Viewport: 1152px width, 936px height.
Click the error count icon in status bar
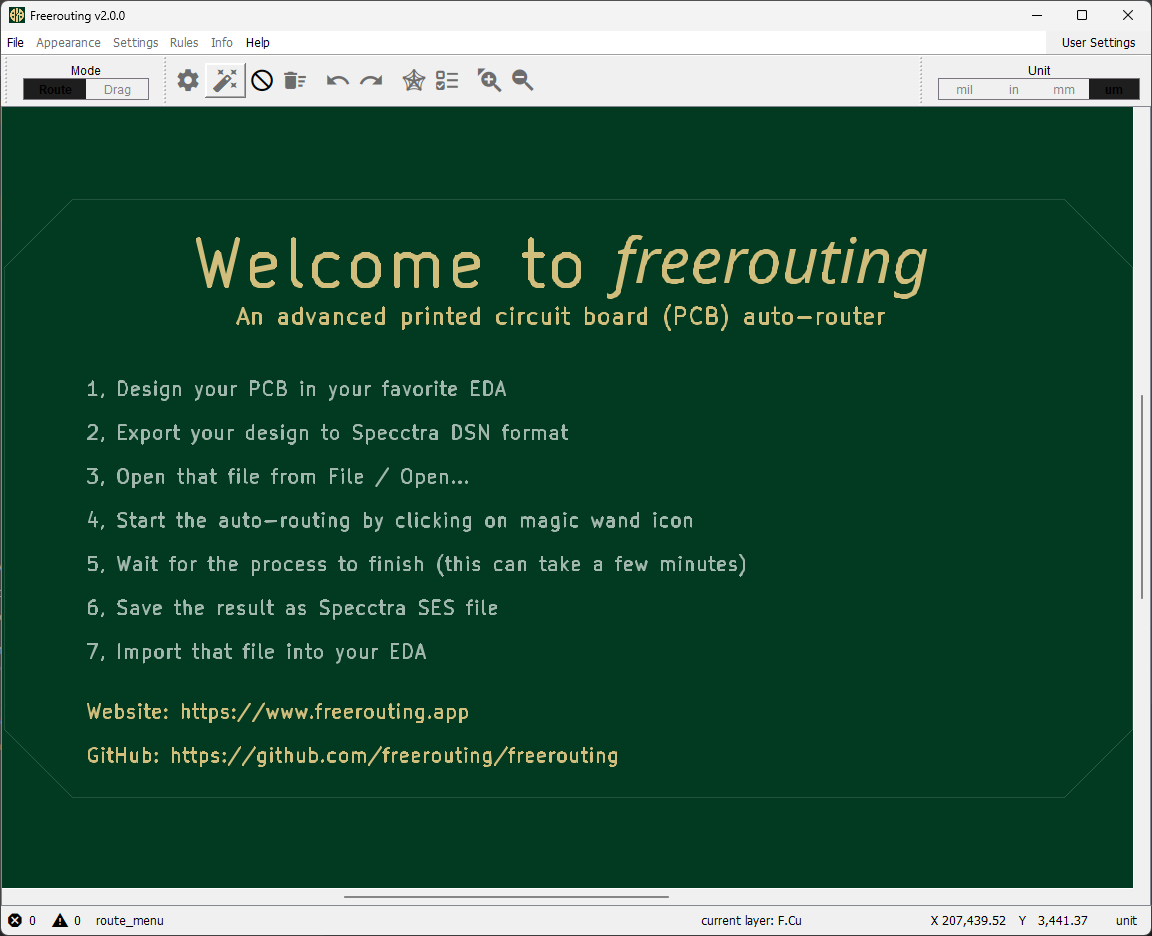15,920
